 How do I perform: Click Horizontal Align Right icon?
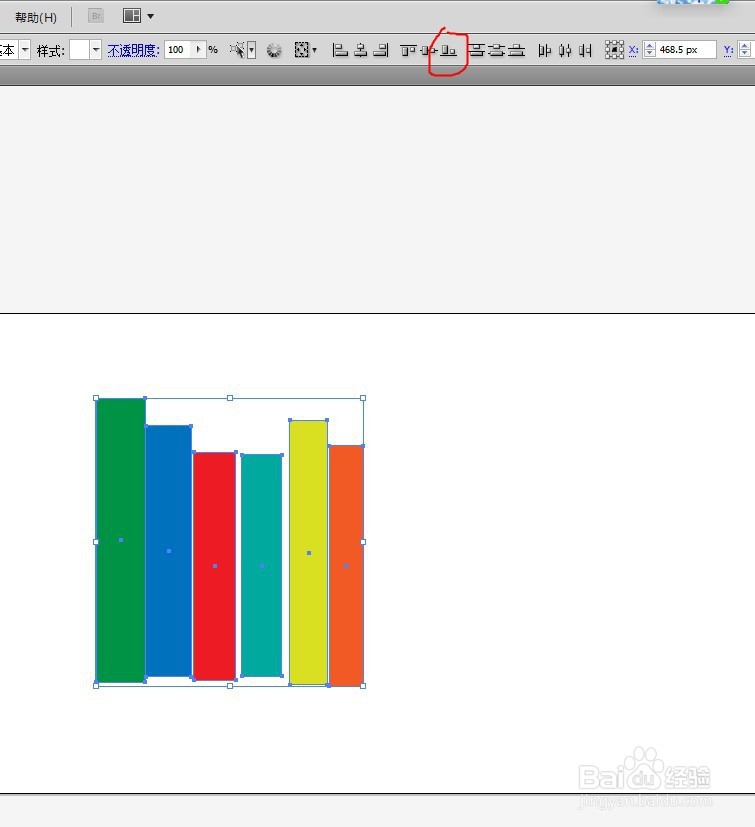coord(381,51)
